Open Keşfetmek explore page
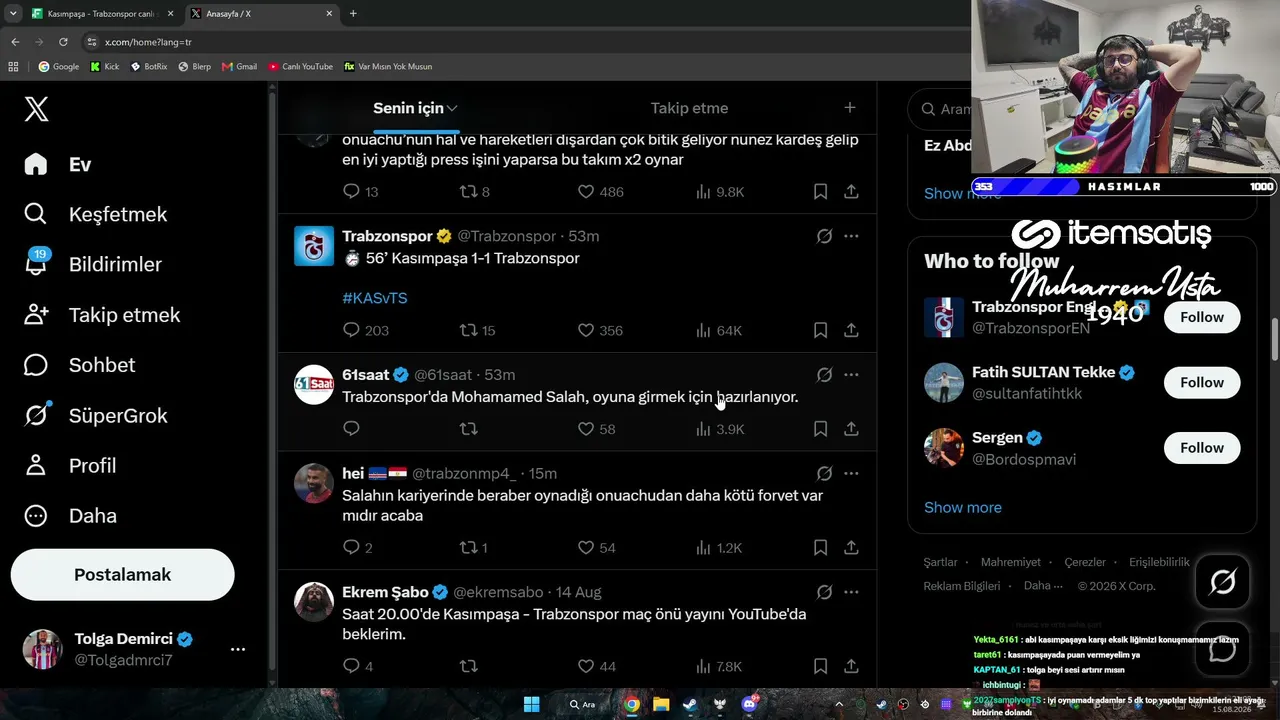The height and width of the screenshot is (720, 1280). coord(95,214)
